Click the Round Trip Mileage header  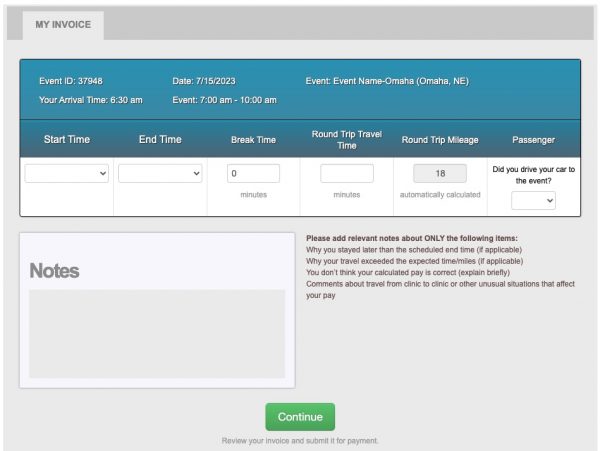440,140
